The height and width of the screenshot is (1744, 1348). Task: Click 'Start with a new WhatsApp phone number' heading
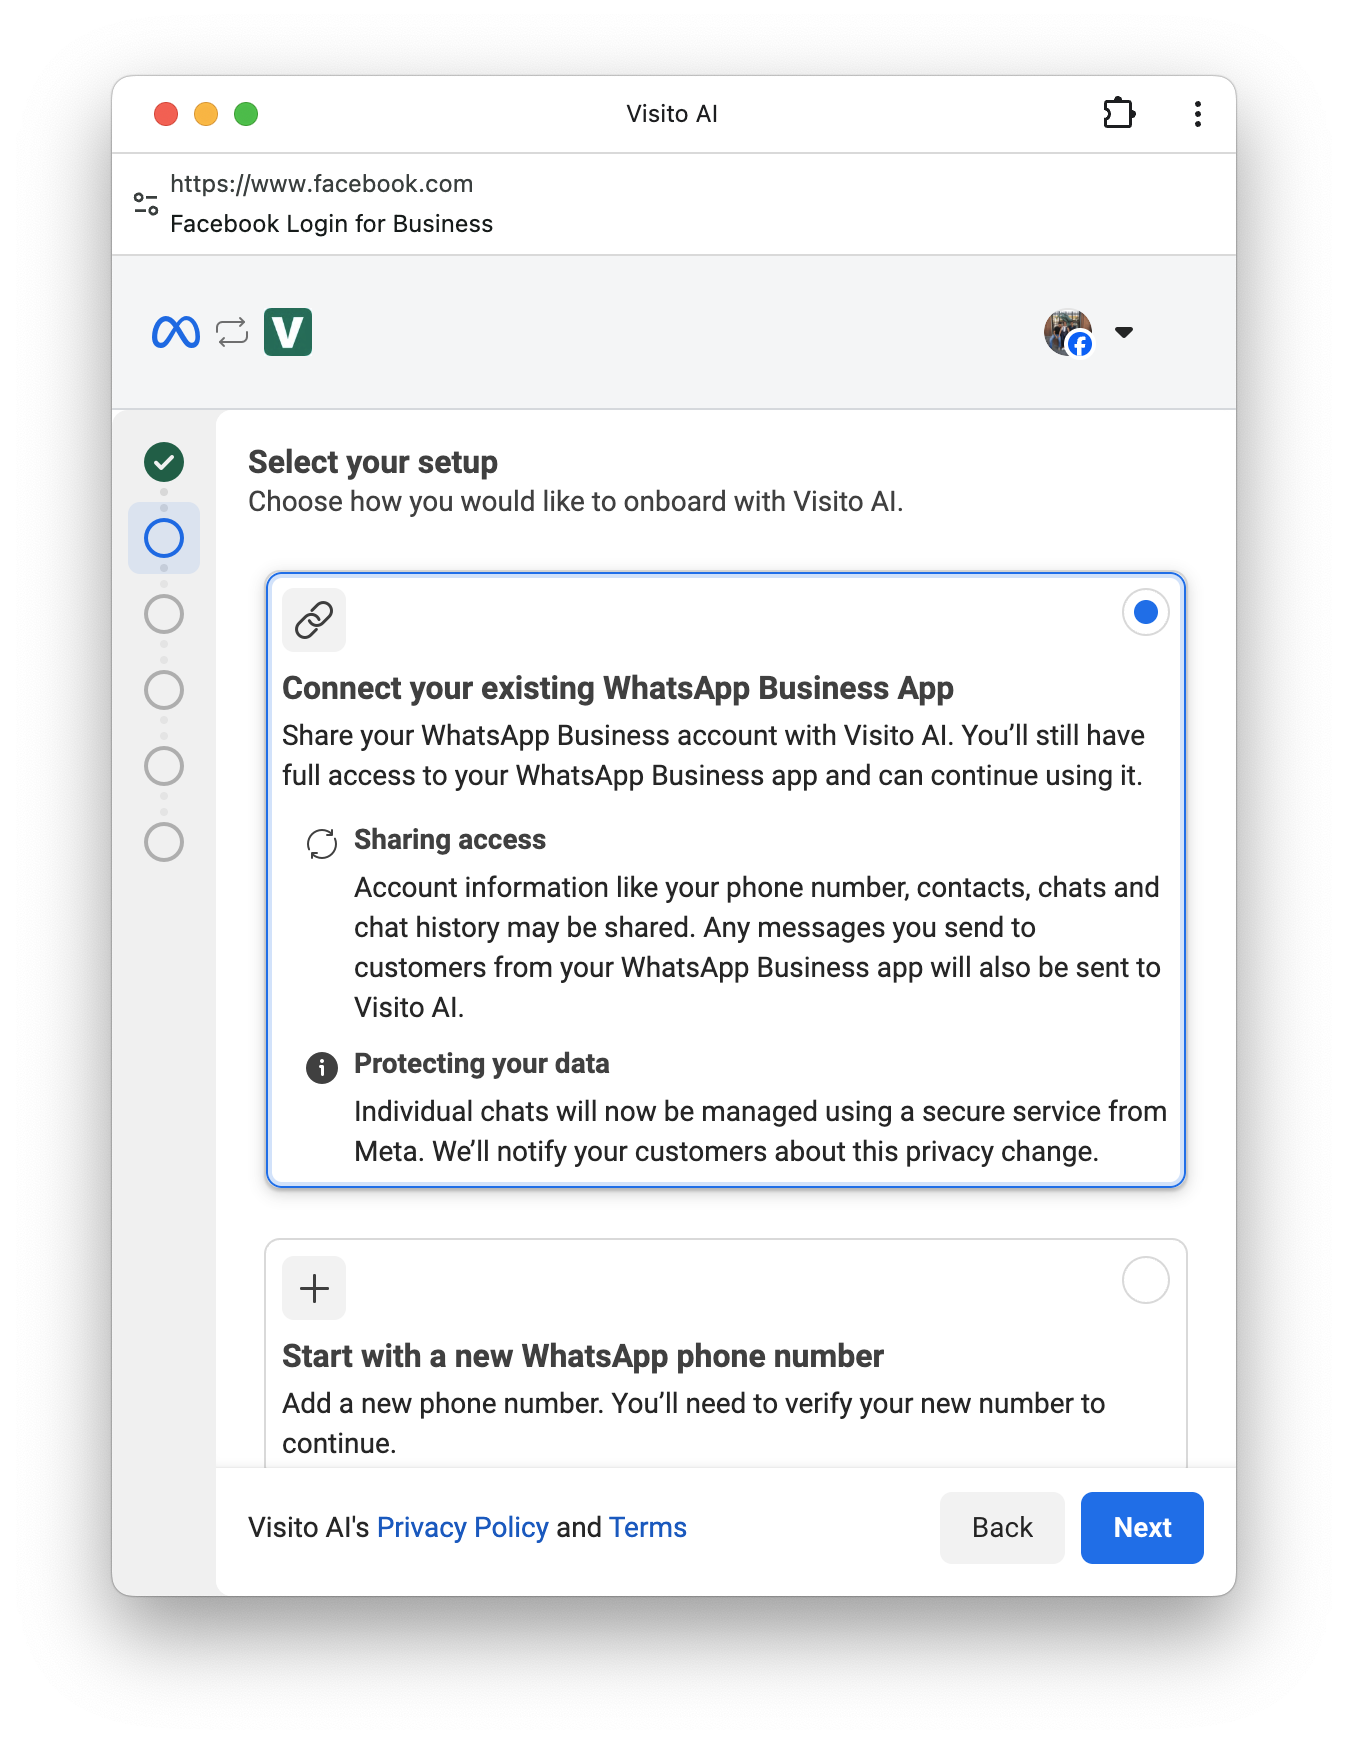pos(583,1356)
